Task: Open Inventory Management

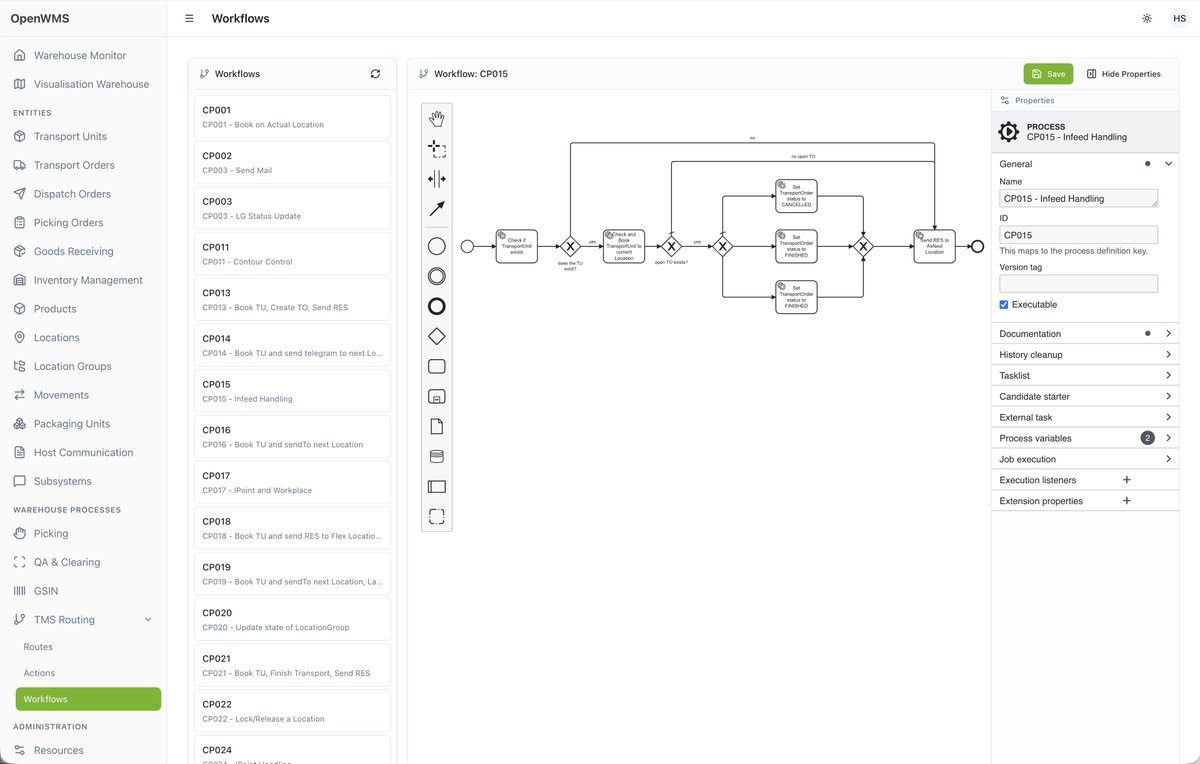Action: click(x=88, y=281)
